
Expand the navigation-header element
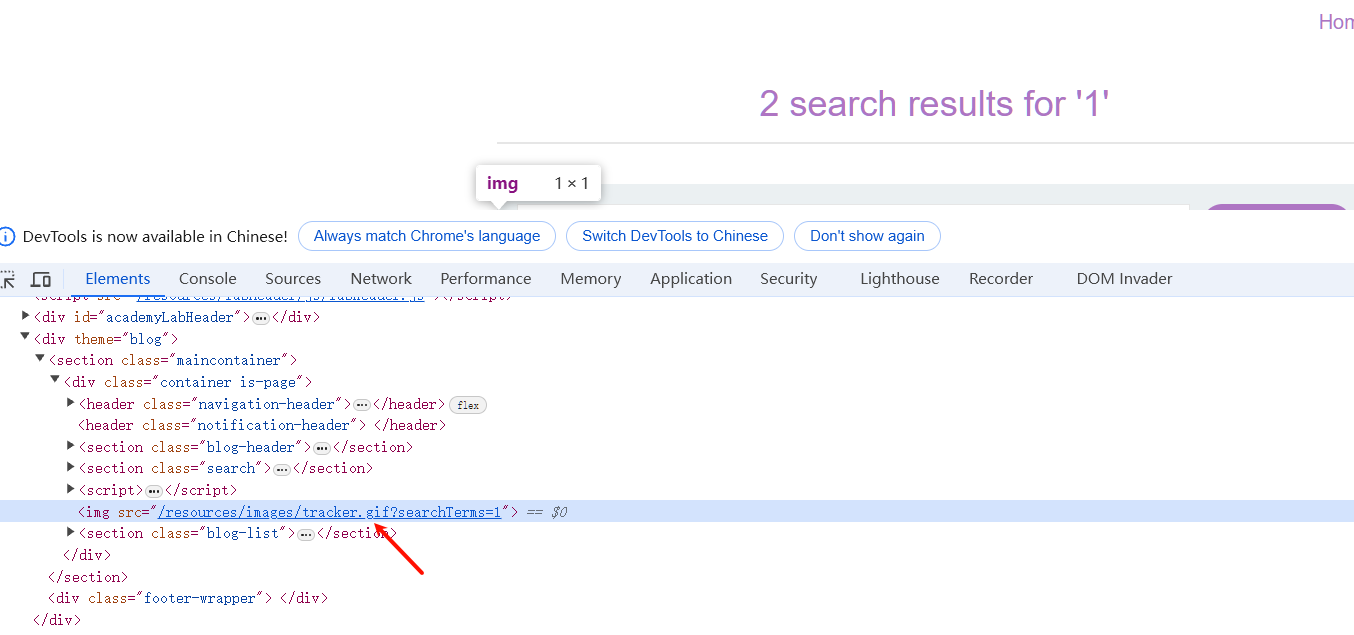tap(71, 403)
